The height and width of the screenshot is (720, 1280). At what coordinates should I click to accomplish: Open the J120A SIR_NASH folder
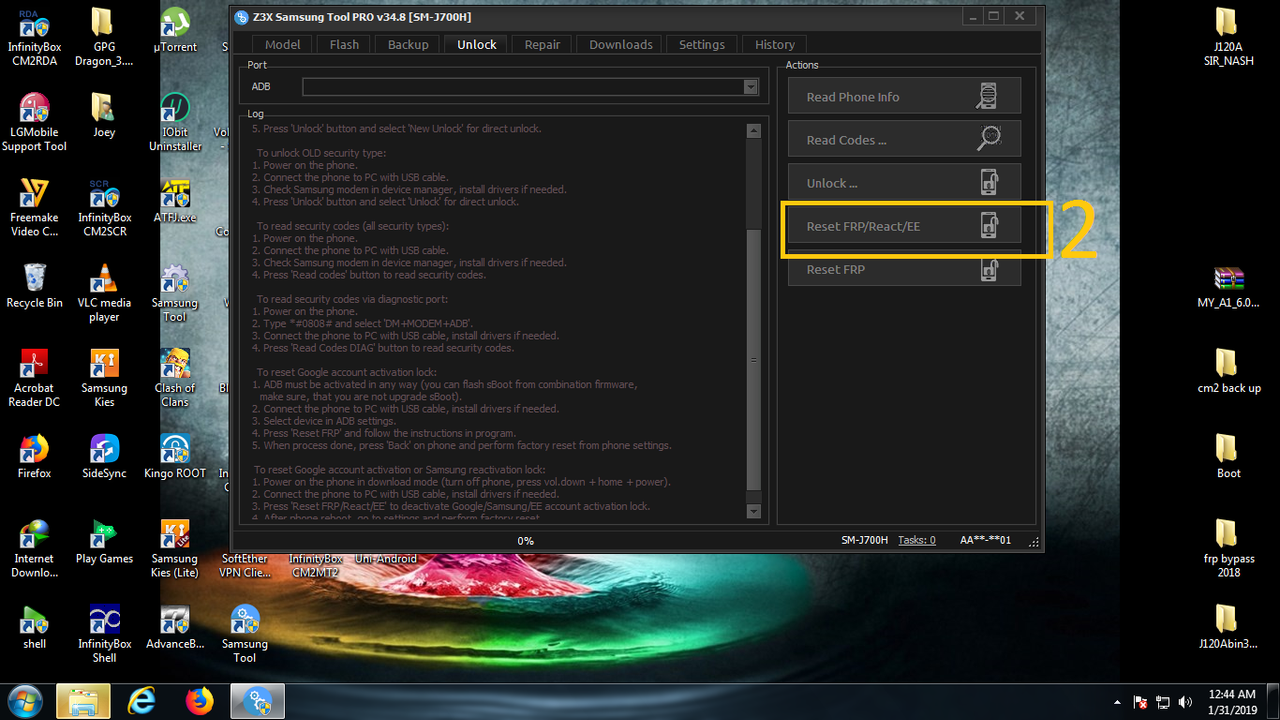tap(1229, 36)
